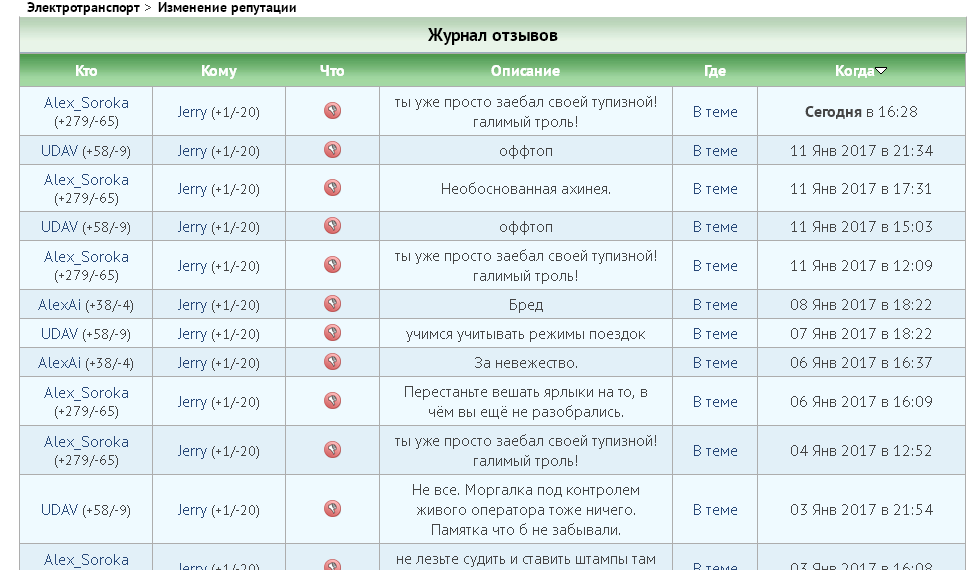Open UDAV's profile in the 07 Янв 18:22 row

pos(59,334)
